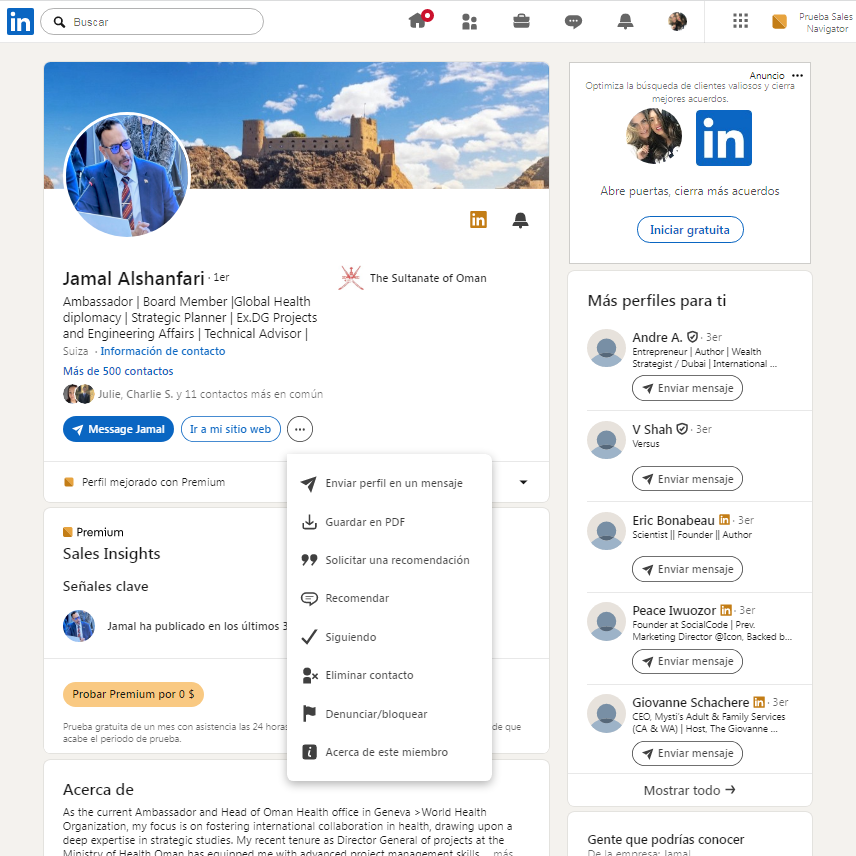Select Denunciar/bloquear option
Screen dimensions: 856x856
389,714
